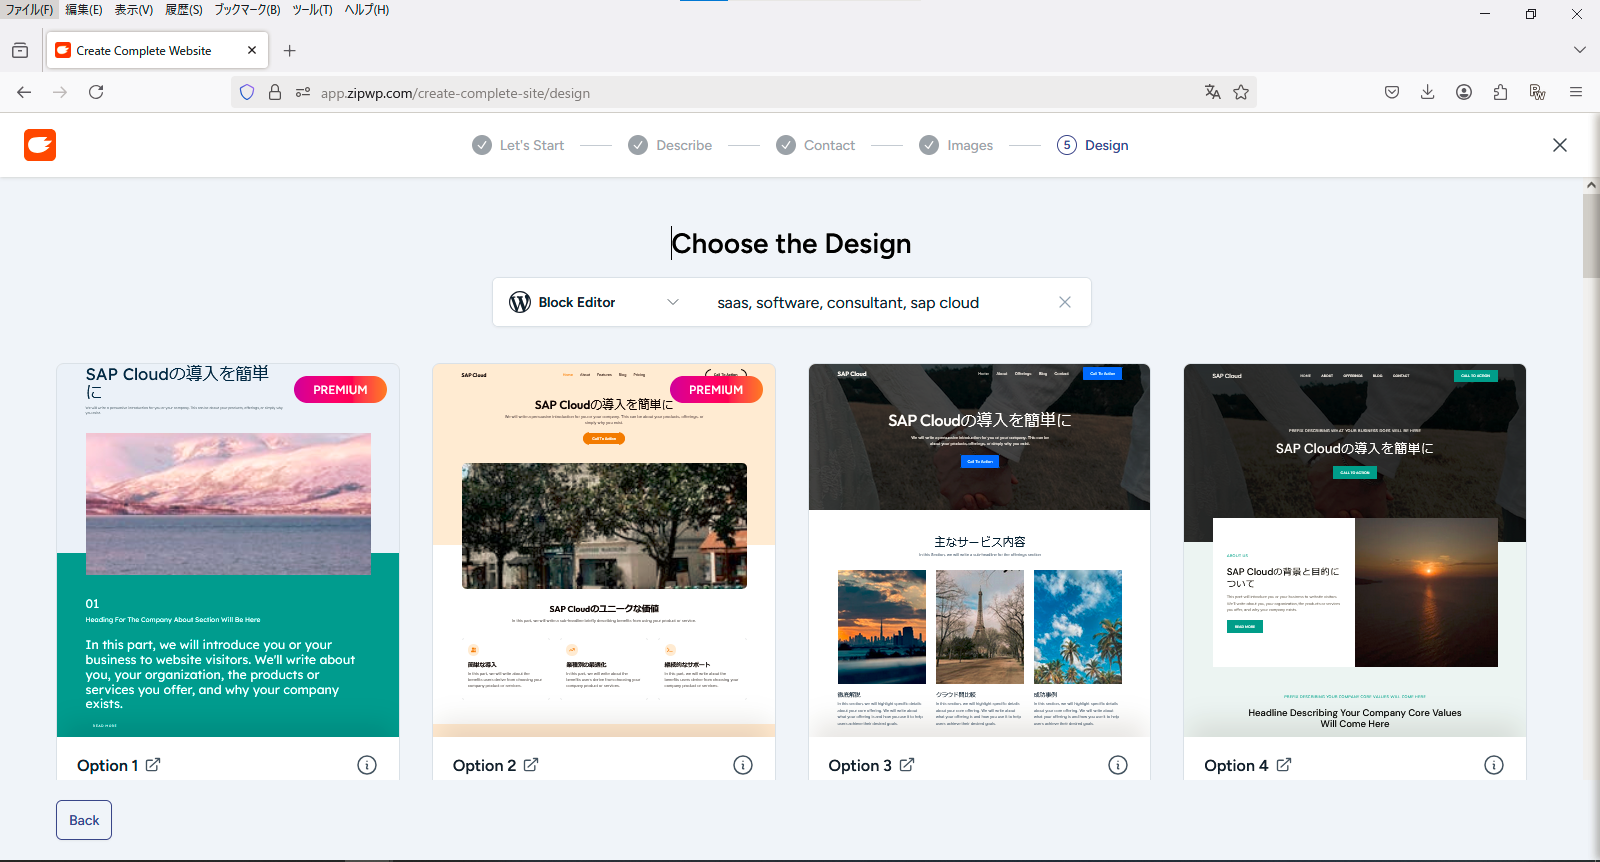Open the 履歴(S) menu
Viewport: 1600px width, 862px height.
[184, 9]
